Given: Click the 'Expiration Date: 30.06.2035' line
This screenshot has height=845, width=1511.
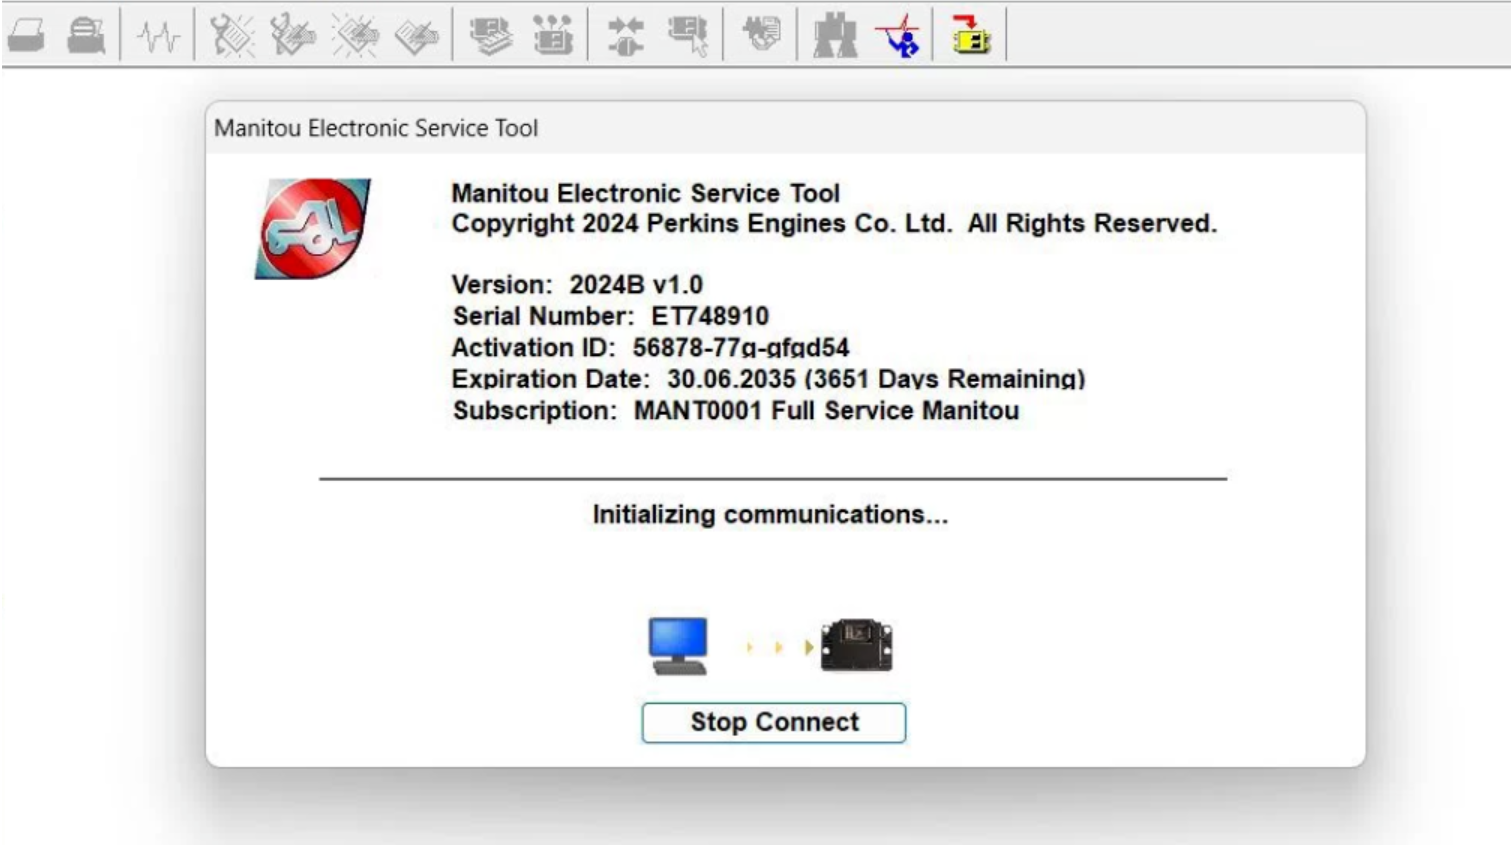Looking at the screenshot, I should [768, 379].
